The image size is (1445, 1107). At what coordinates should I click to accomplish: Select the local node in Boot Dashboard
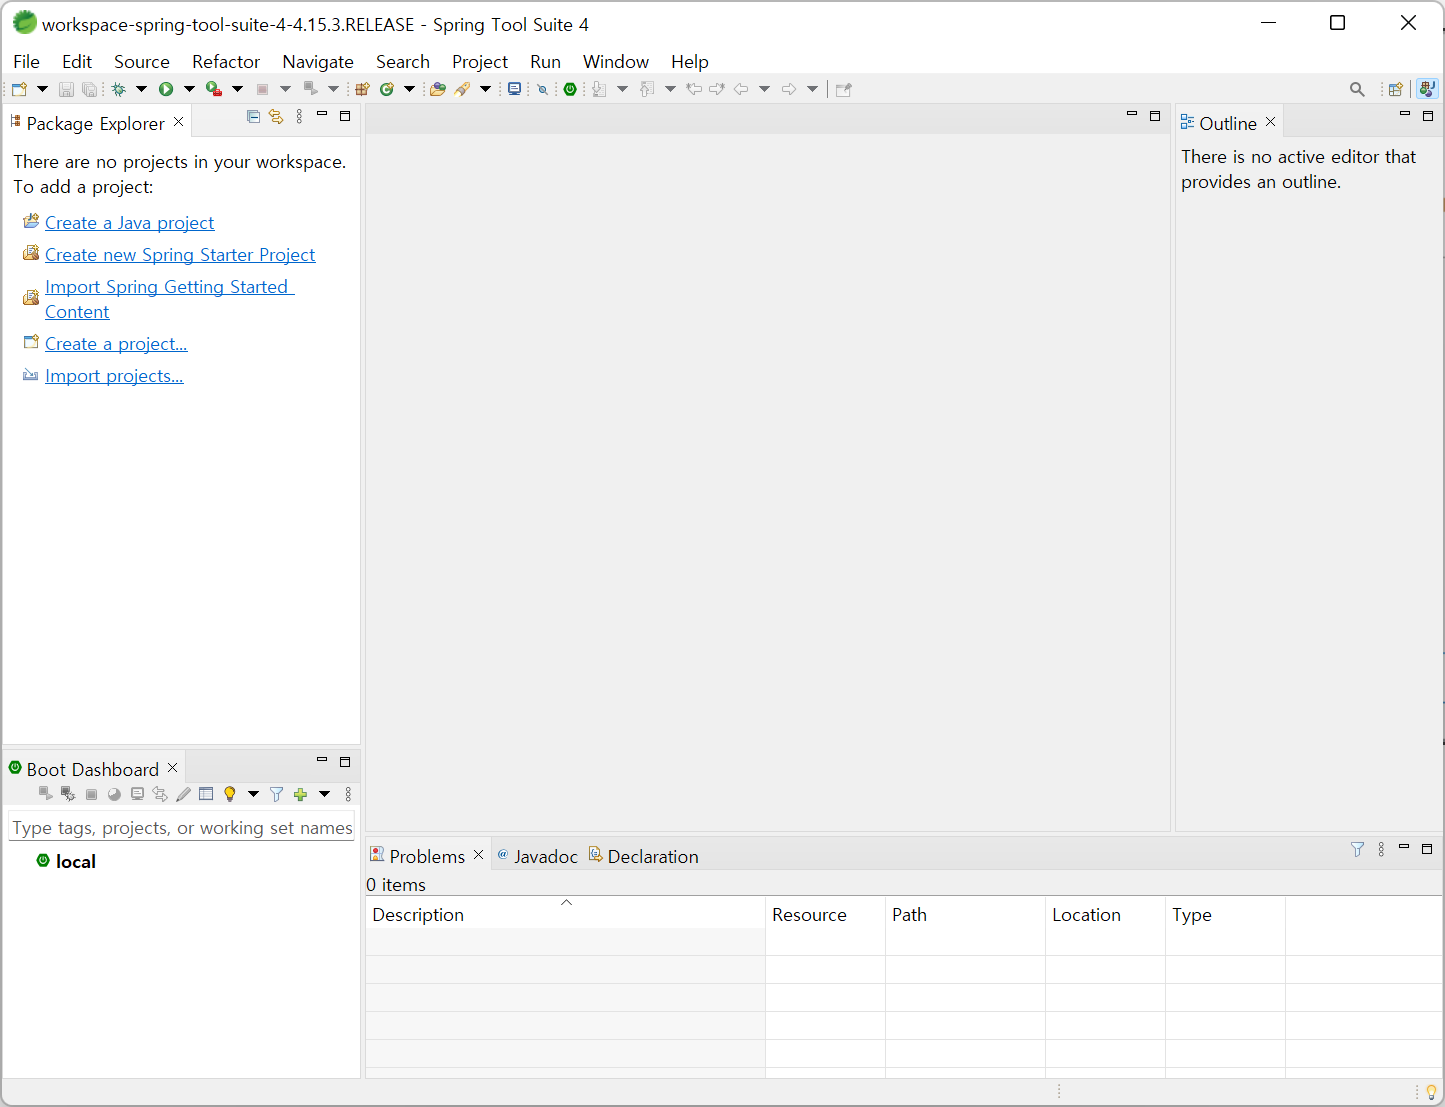point(75,862)
